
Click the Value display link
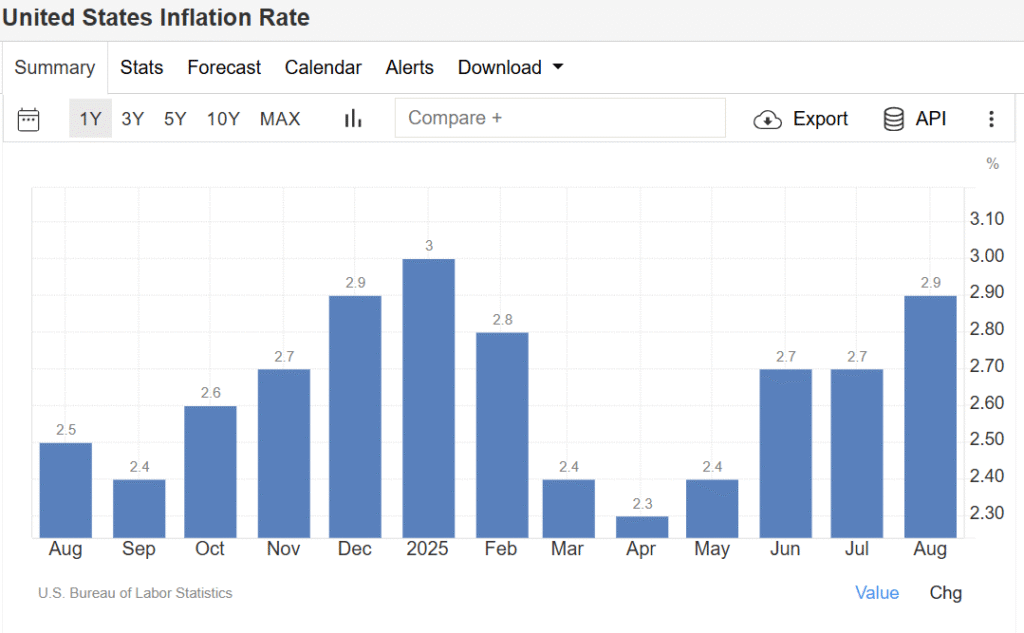point(877,593)
